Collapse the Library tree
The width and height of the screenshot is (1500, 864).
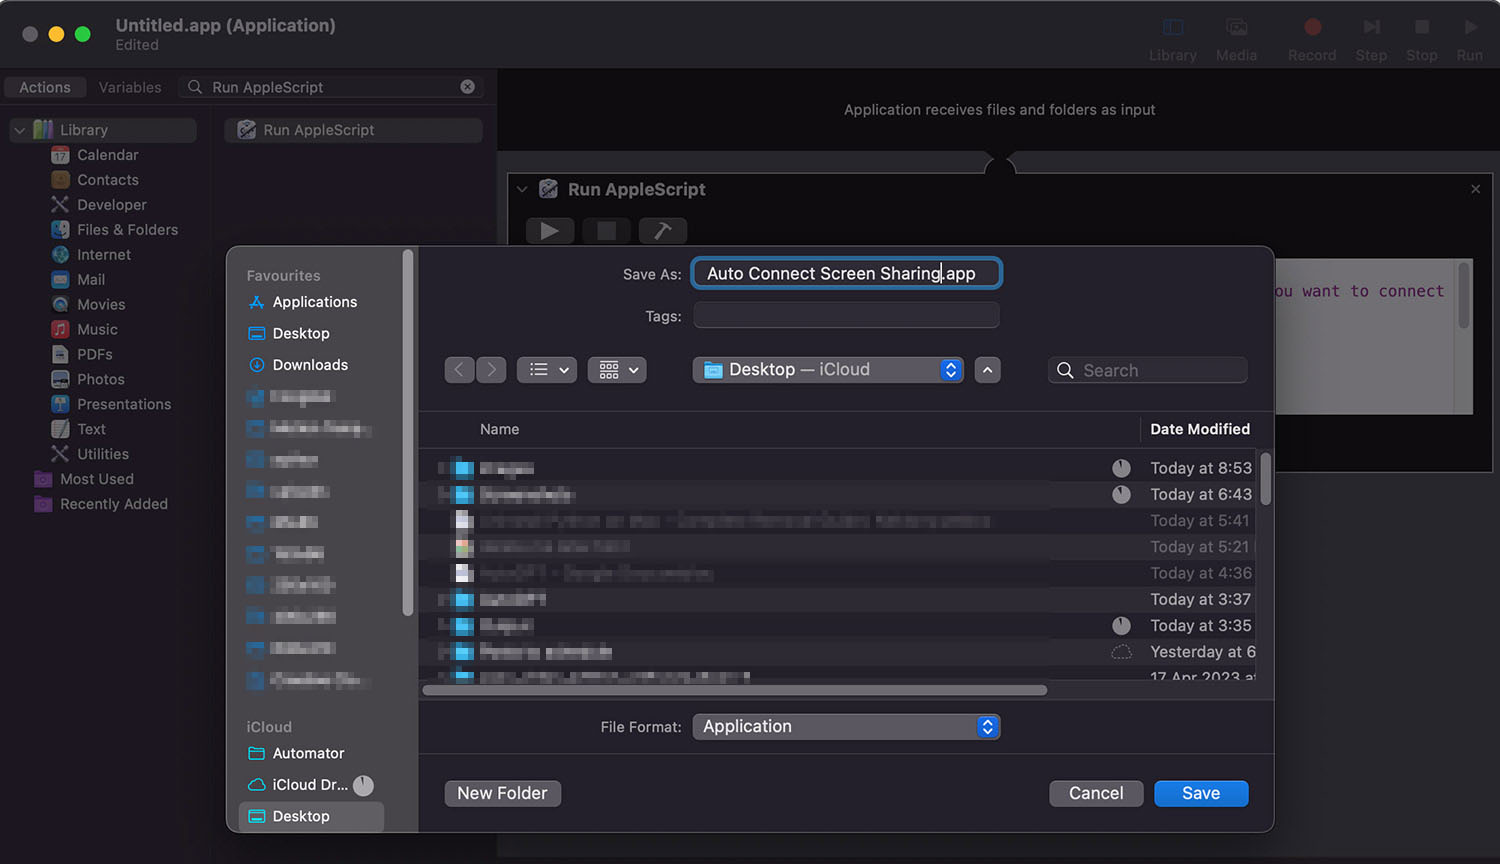click(19, 130)
